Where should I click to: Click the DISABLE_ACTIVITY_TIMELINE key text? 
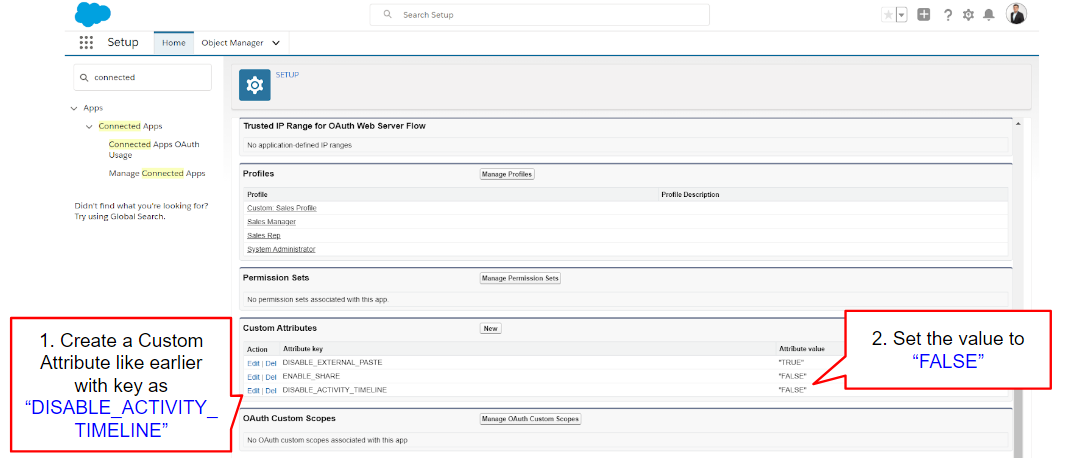pos(334,390)
